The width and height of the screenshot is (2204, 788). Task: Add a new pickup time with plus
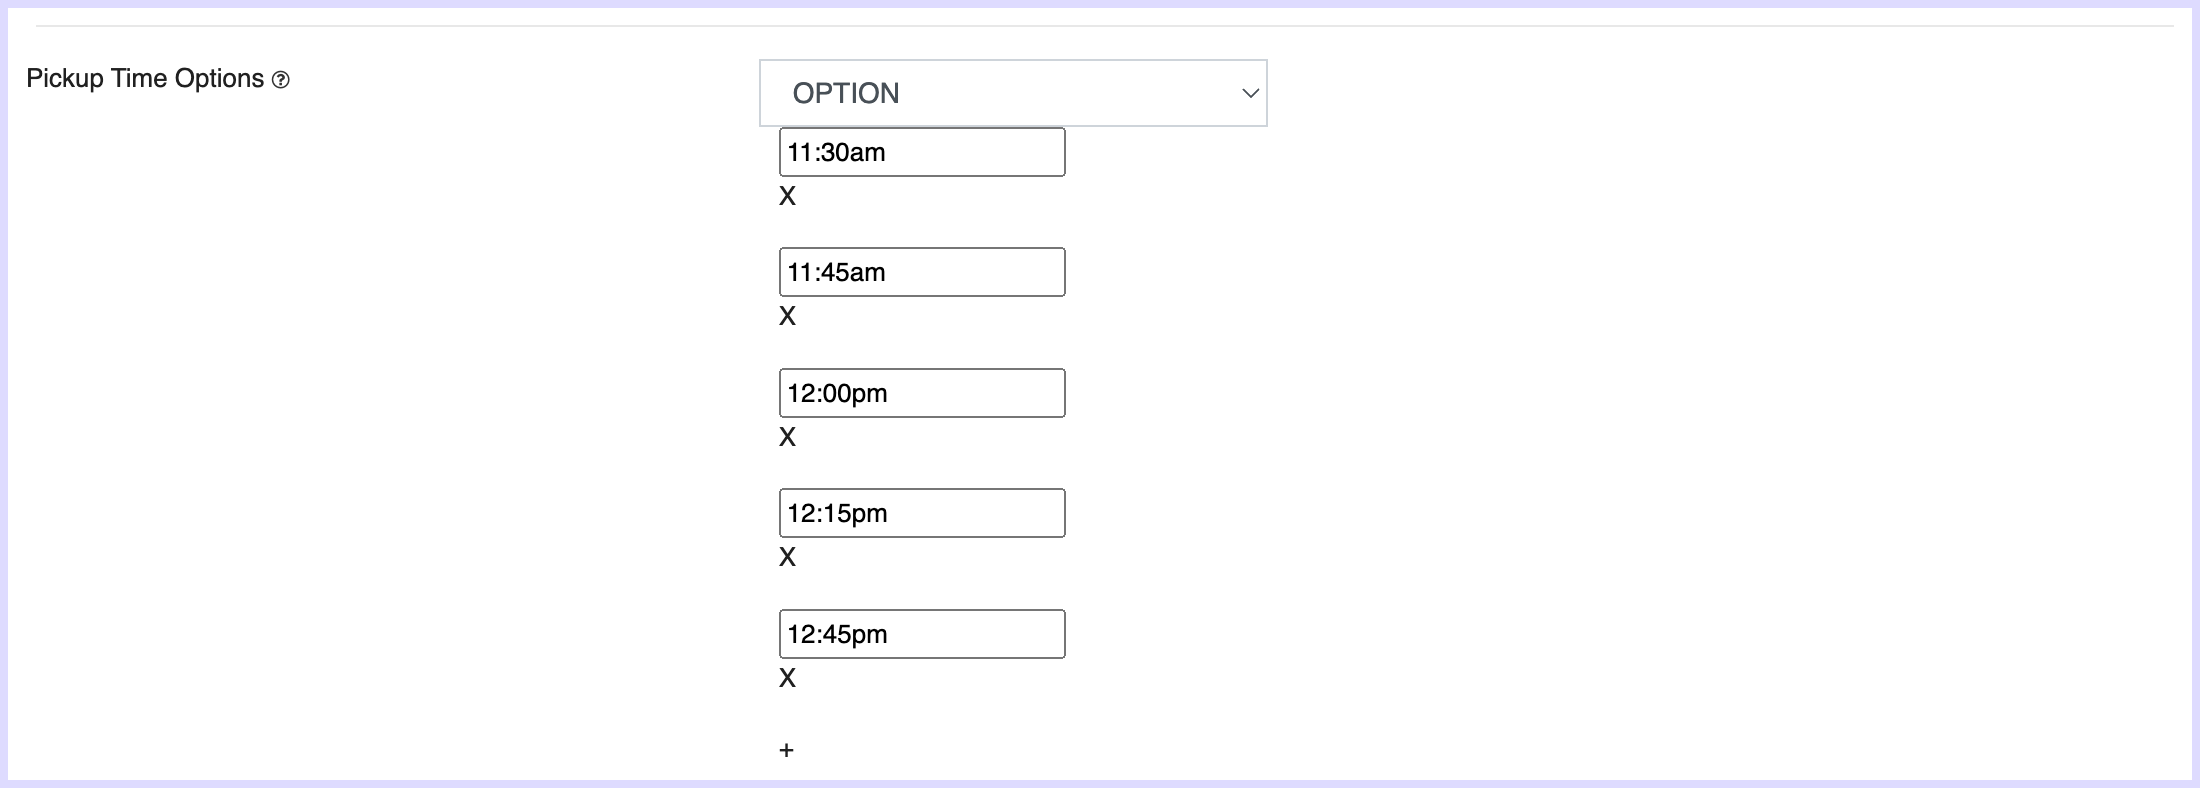point(787,750)
